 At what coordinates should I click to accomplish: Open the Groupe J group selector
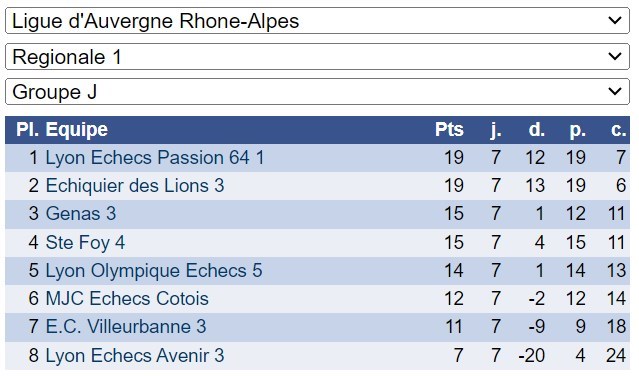[317, 92]
